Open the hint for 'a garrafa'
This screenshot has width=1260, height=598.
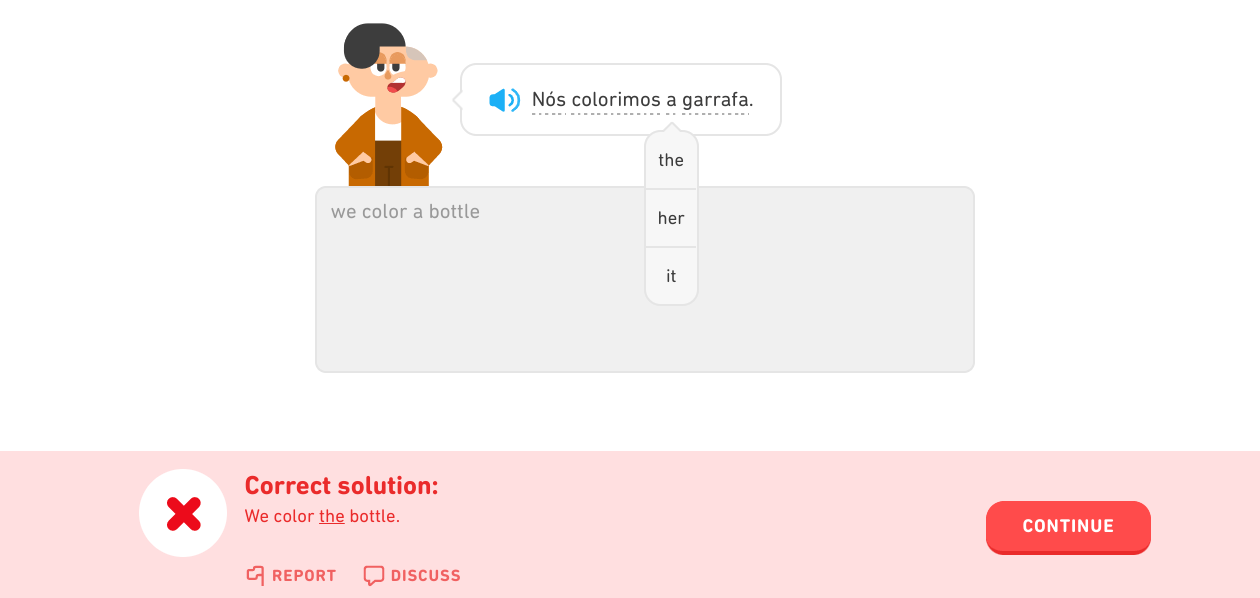710,99
